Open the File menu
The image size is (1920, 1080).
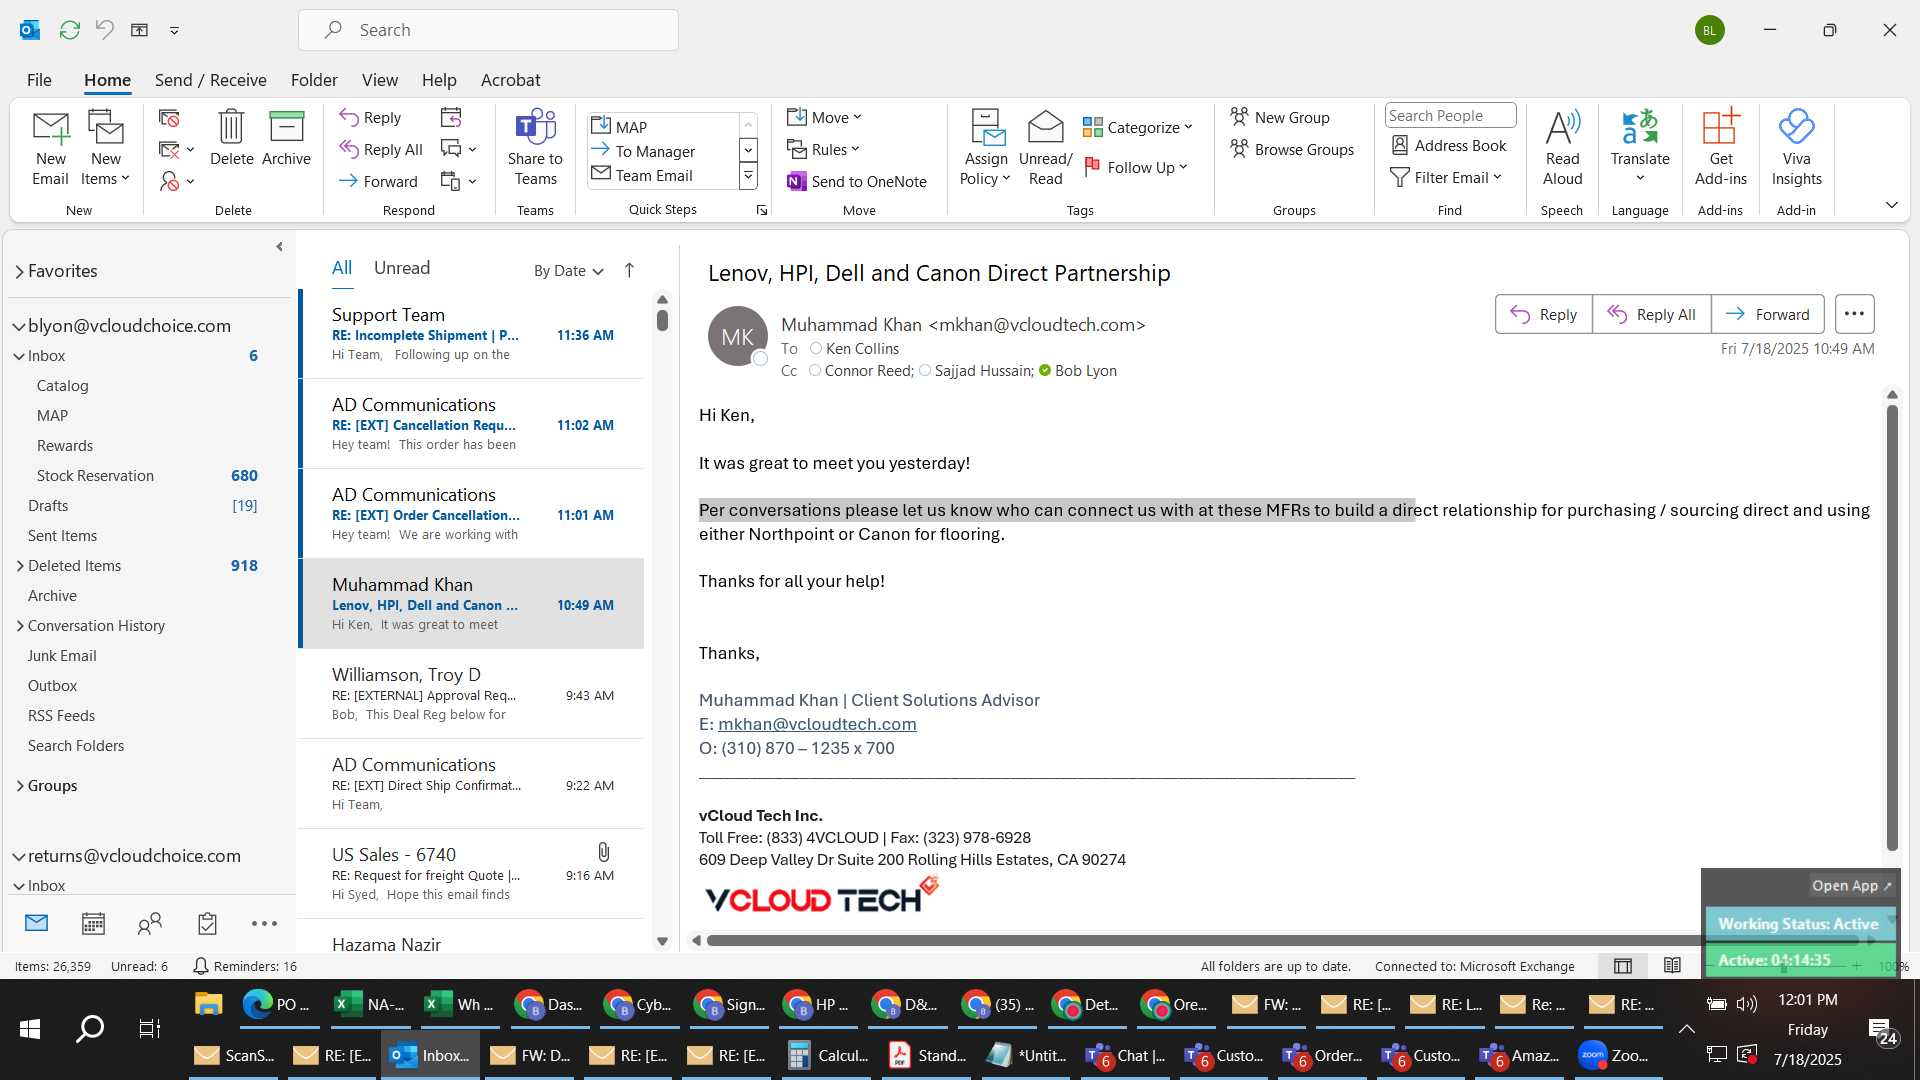pyautogui.click(x=39, y=80)
